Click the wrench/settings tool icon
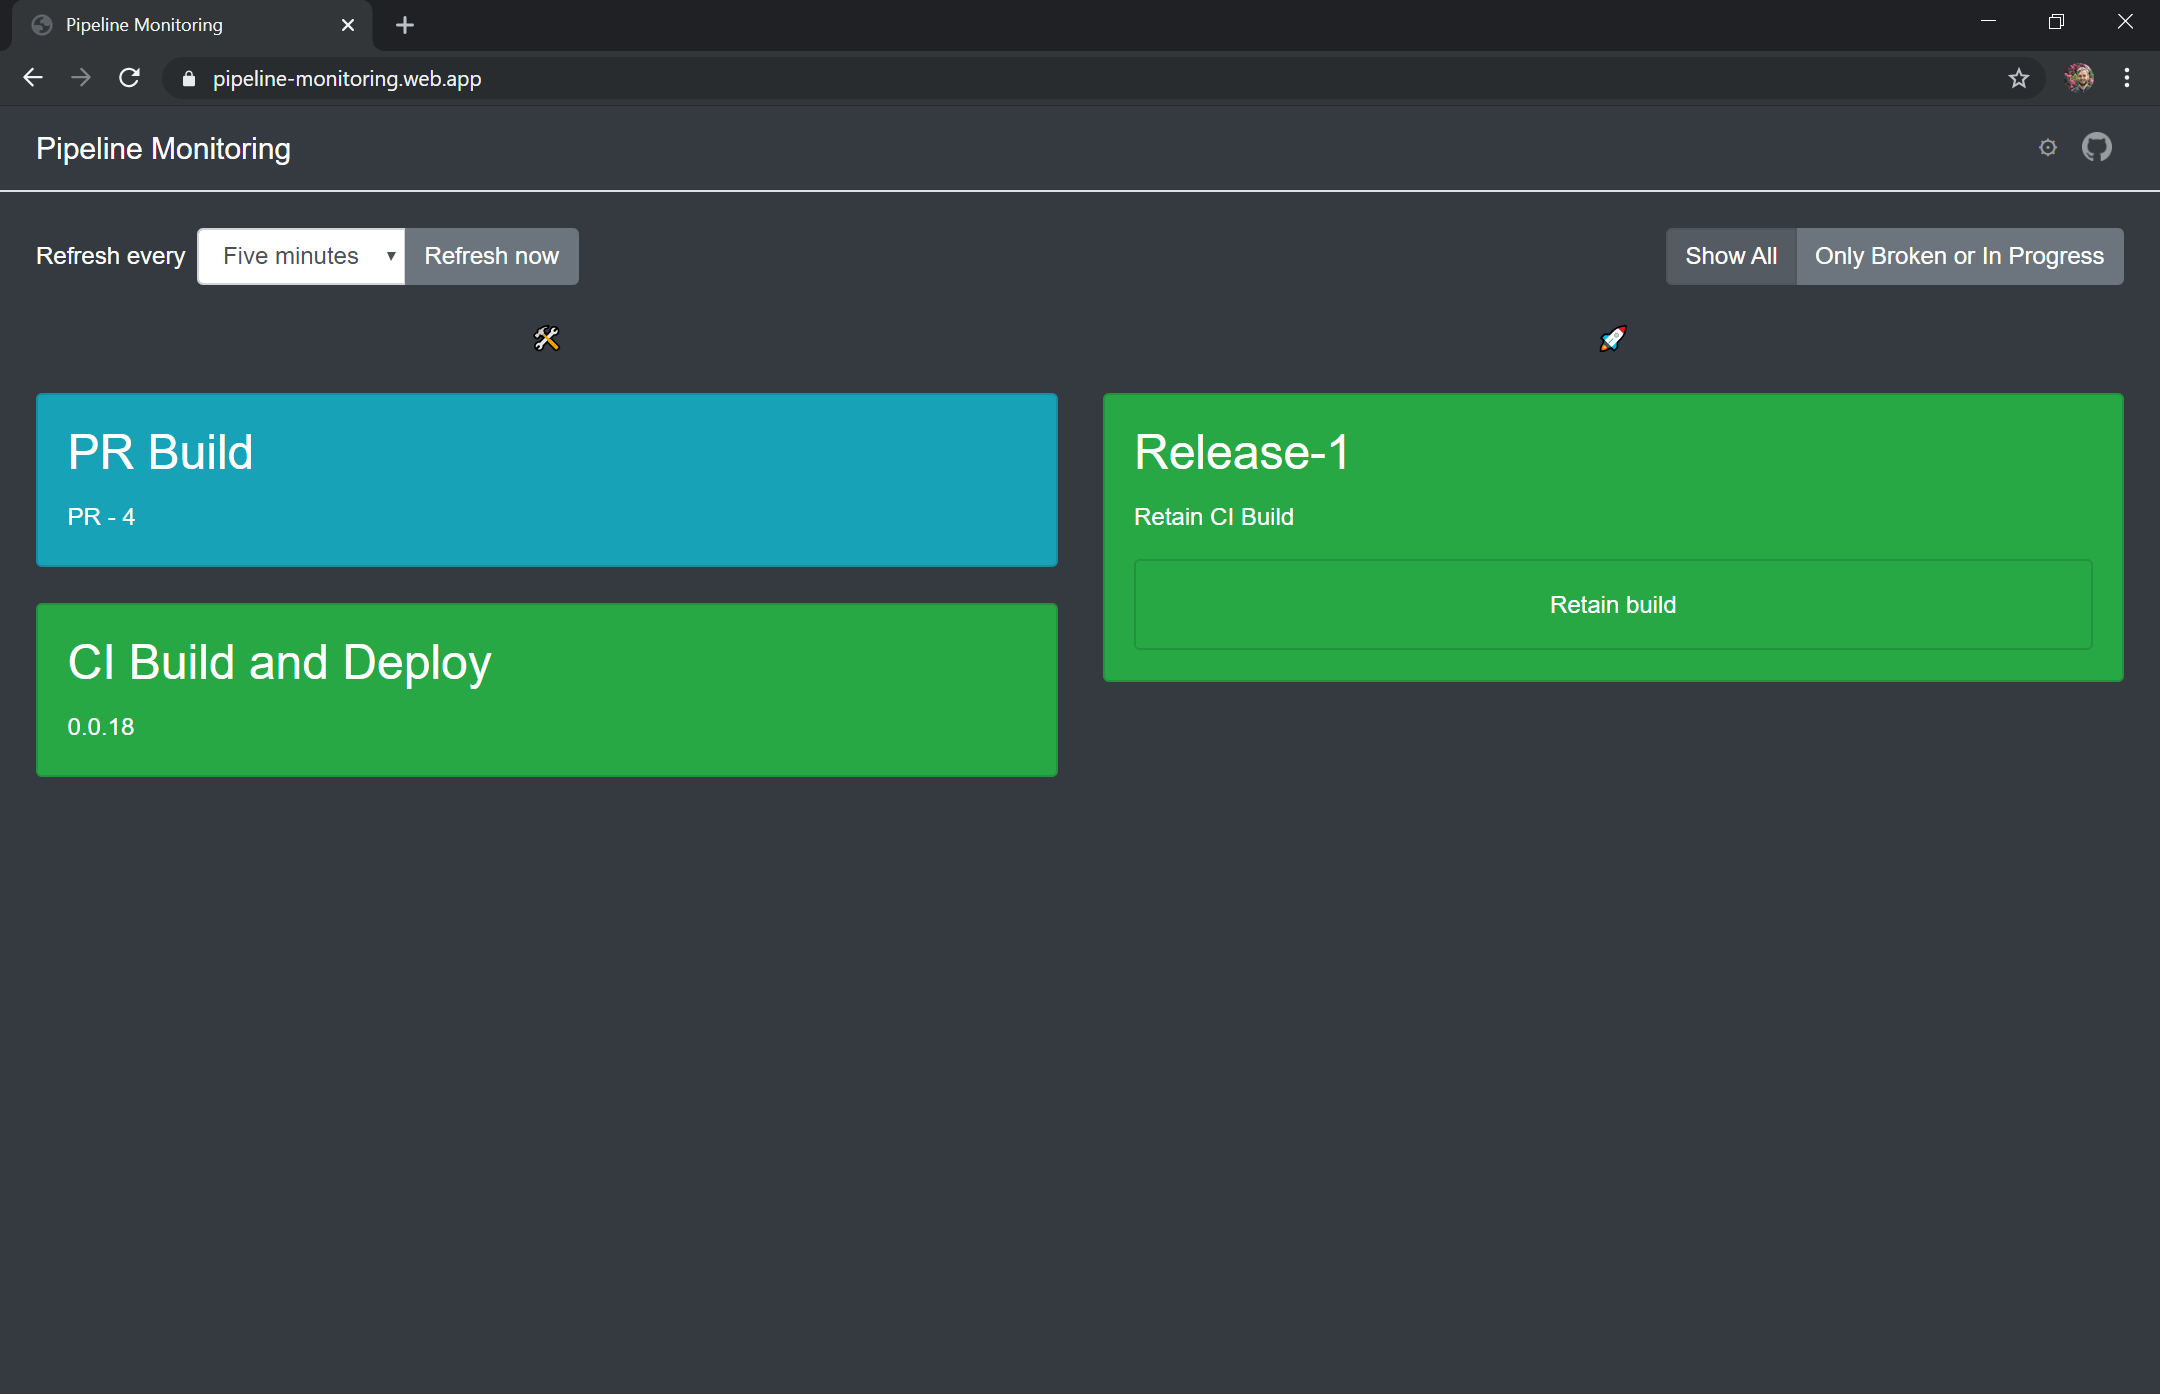 pos(546,339)
